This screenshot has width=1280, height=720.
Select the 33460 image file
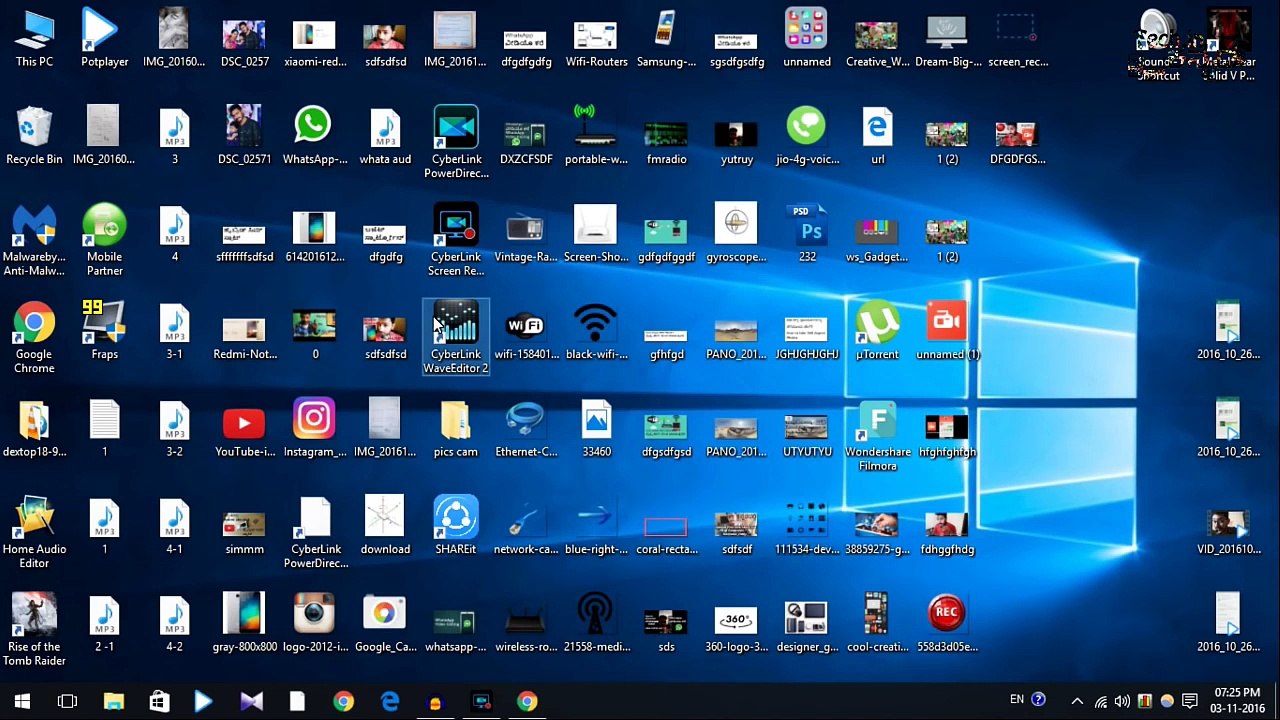[596, 428]
